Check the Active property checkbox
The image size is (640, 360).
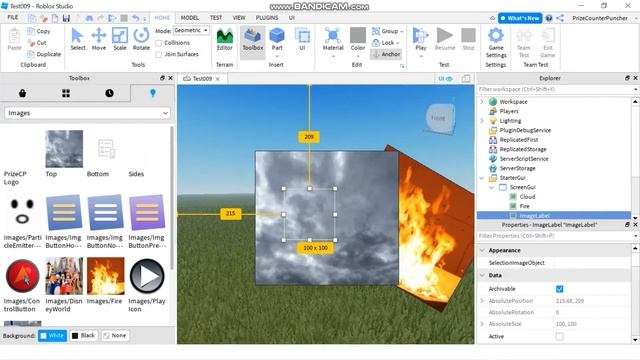tap(560, 336)
